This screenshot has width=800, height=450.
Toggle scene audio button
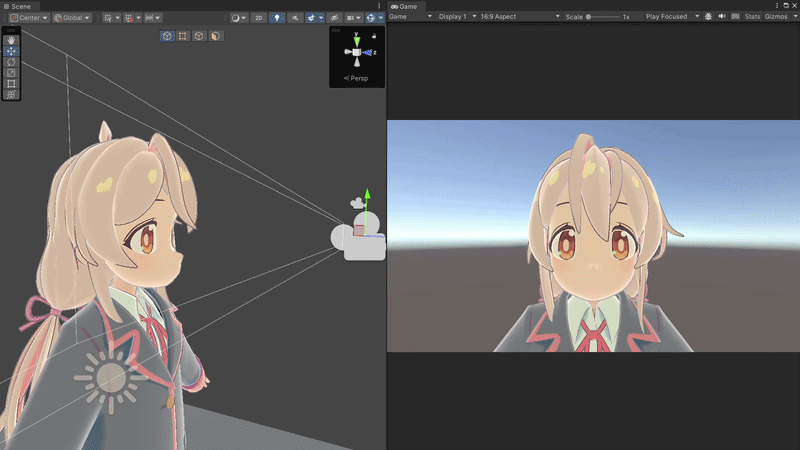[295, 18]
